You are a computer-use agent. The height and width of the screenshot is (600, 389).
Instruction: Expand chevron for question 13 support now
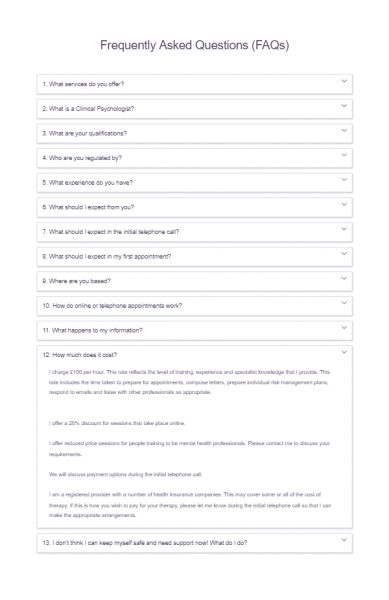[344, 540]
